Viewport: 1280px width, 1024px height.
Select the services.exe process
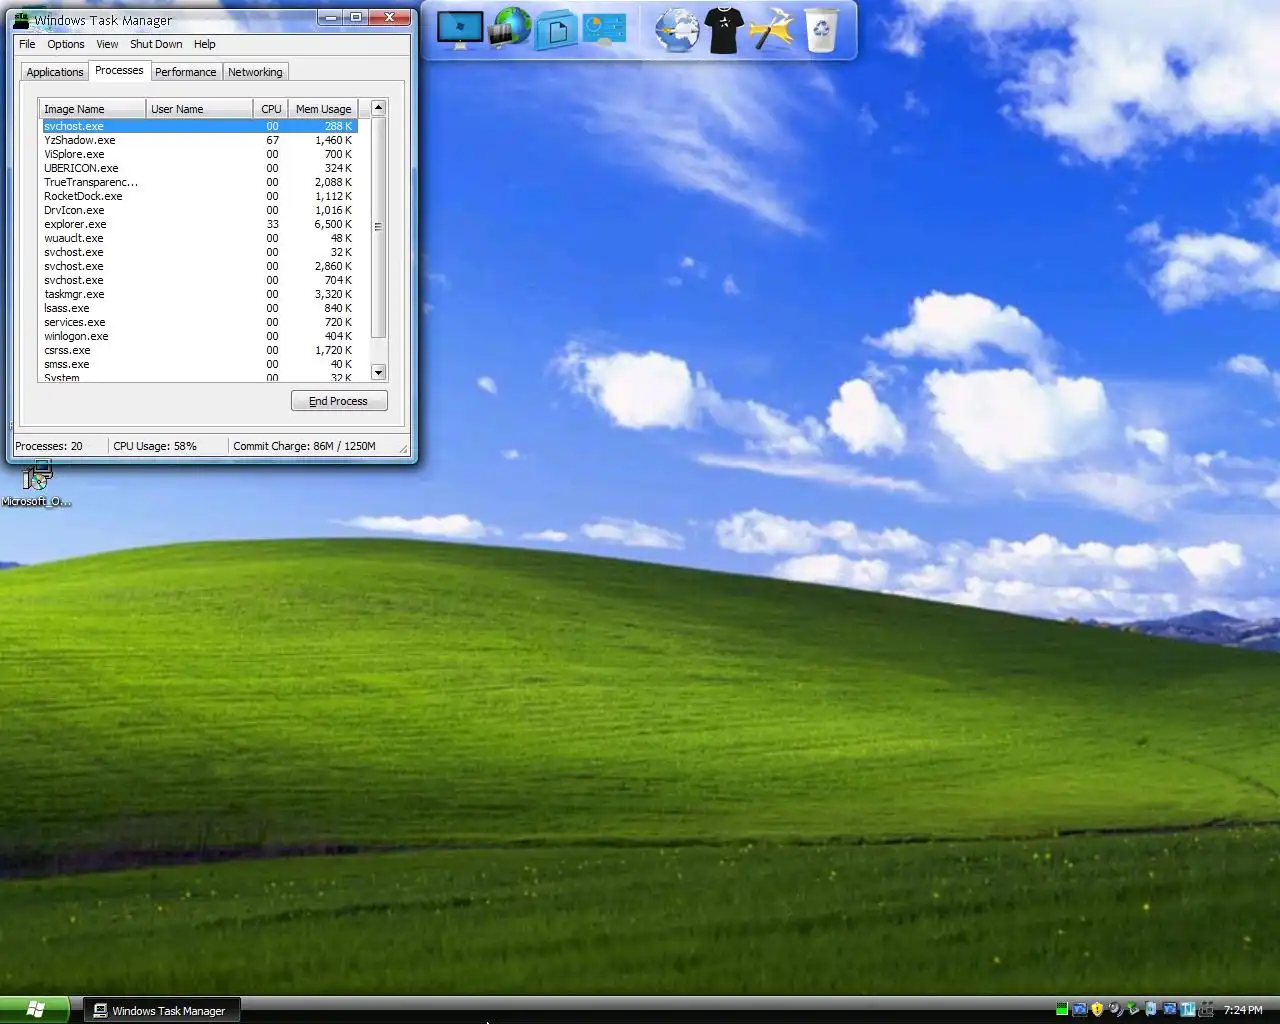click(x=199, y=322)
